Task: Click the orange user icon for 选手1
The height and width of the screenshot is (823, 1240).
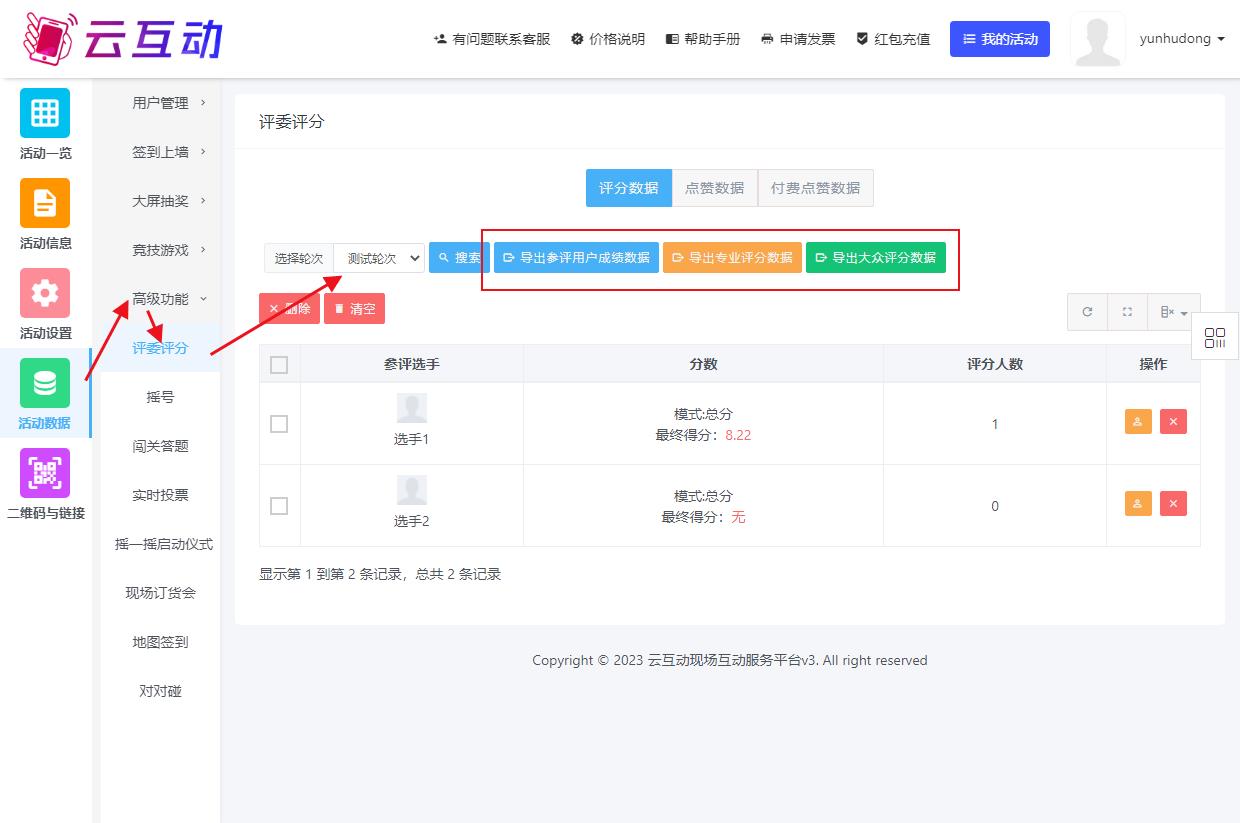Action: pyautogui.click(x=1138, y=422)
